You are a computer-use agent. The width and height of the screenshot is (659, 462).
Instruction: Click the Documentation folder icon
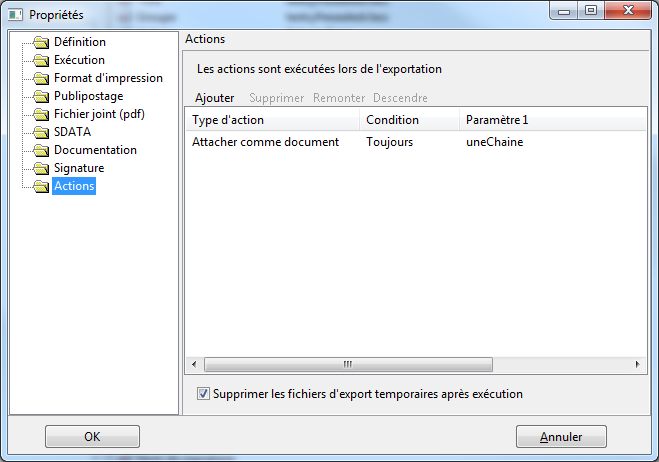point(41,150)
